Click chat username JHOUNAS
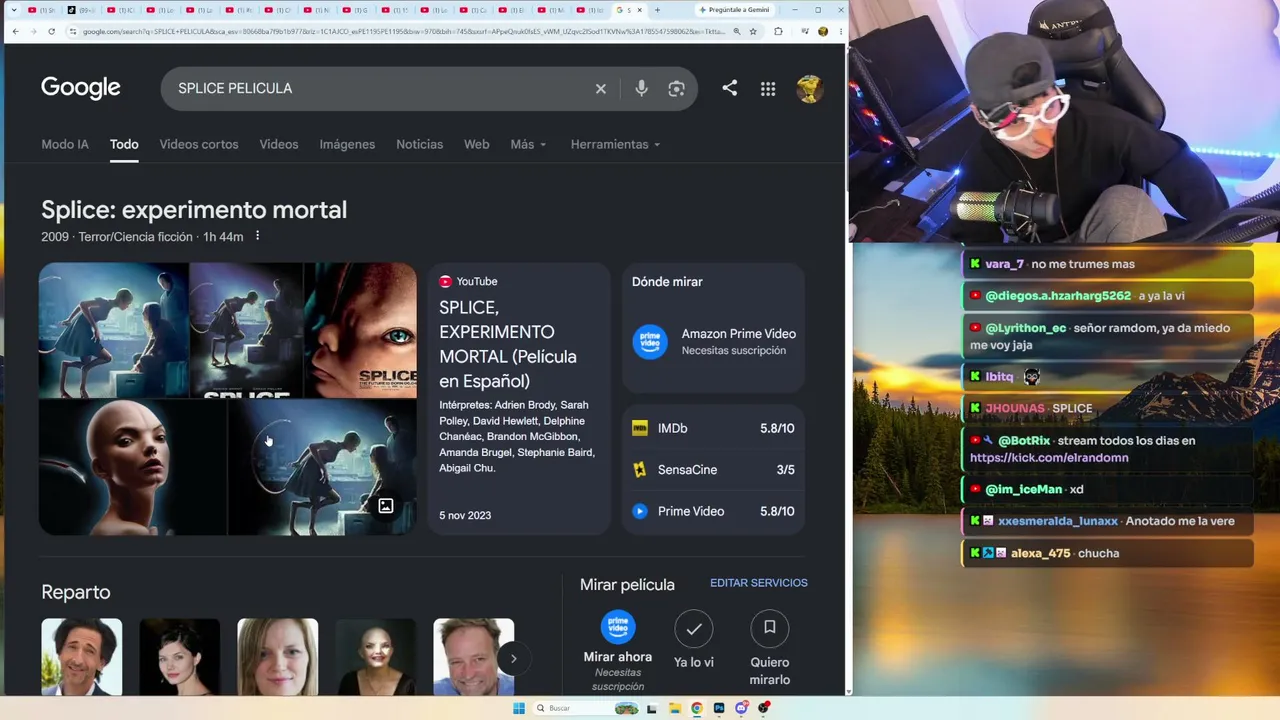 (1015, 408)
